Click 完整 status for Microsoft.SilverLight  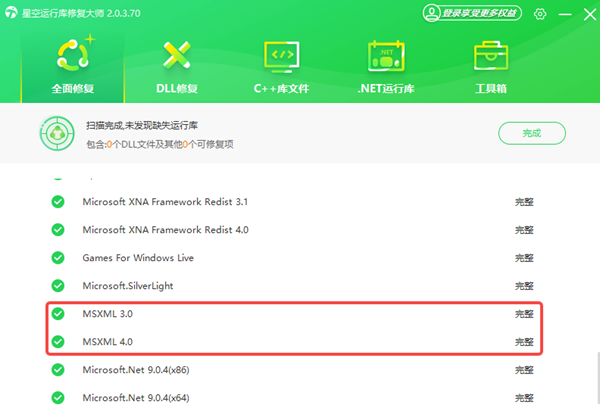[x=524, y=286]
